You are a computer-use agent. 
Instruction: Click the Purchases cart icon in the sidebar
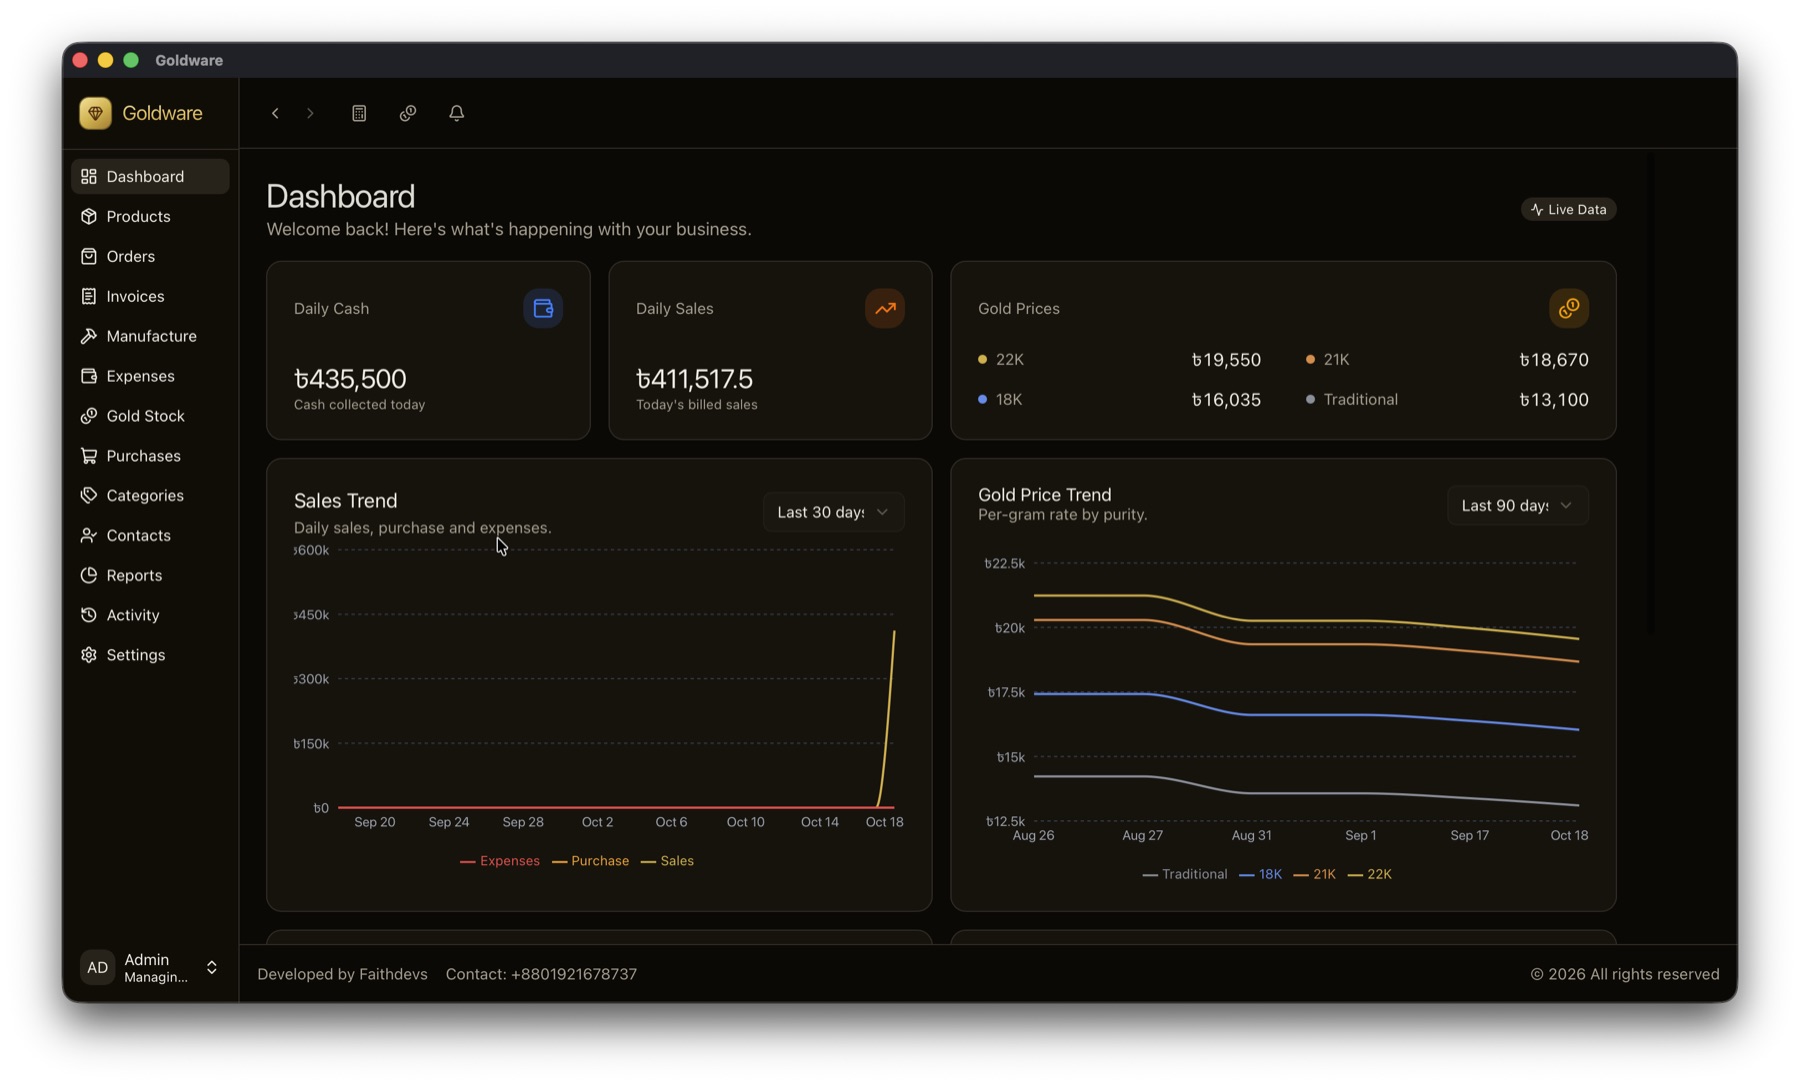89,456
